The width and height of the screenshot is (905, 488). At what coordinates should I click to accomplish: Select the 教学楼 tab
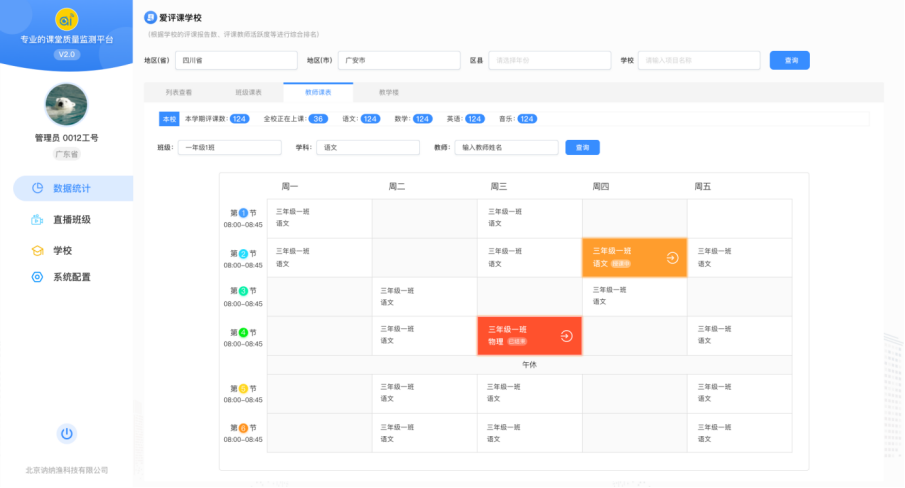[x=388, y=92]
